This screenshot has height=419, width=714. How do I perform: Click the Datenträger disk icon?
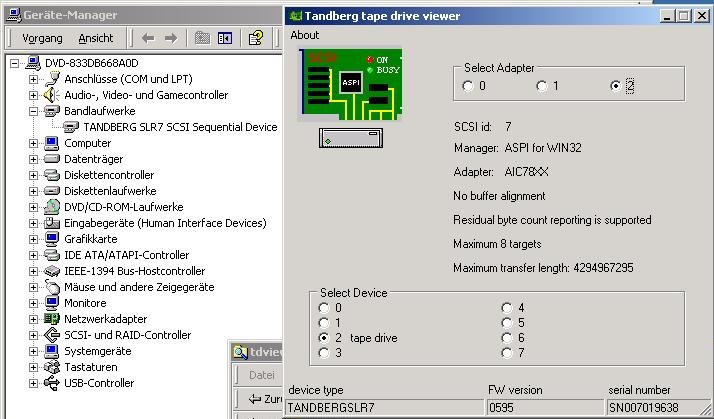pos(51,159)
